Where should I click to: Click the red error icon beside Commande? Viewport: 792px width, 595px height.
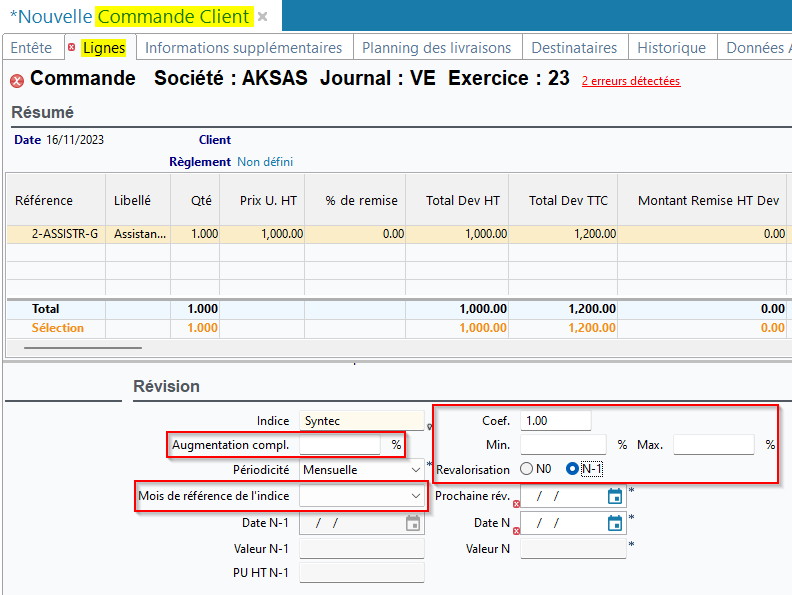17,81
